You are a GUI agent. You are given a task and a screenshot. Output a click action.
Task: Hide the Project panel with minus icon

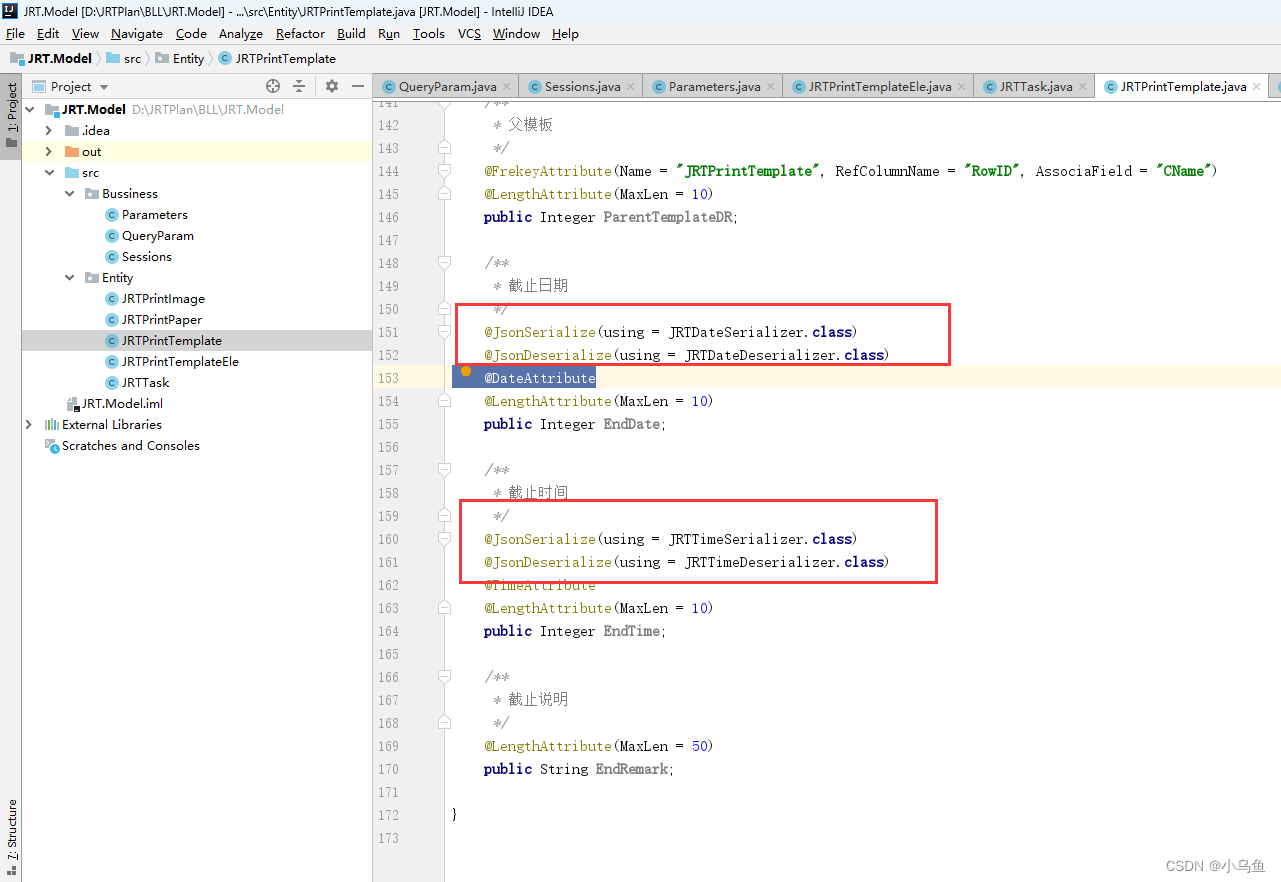click(x=358, y=86)
